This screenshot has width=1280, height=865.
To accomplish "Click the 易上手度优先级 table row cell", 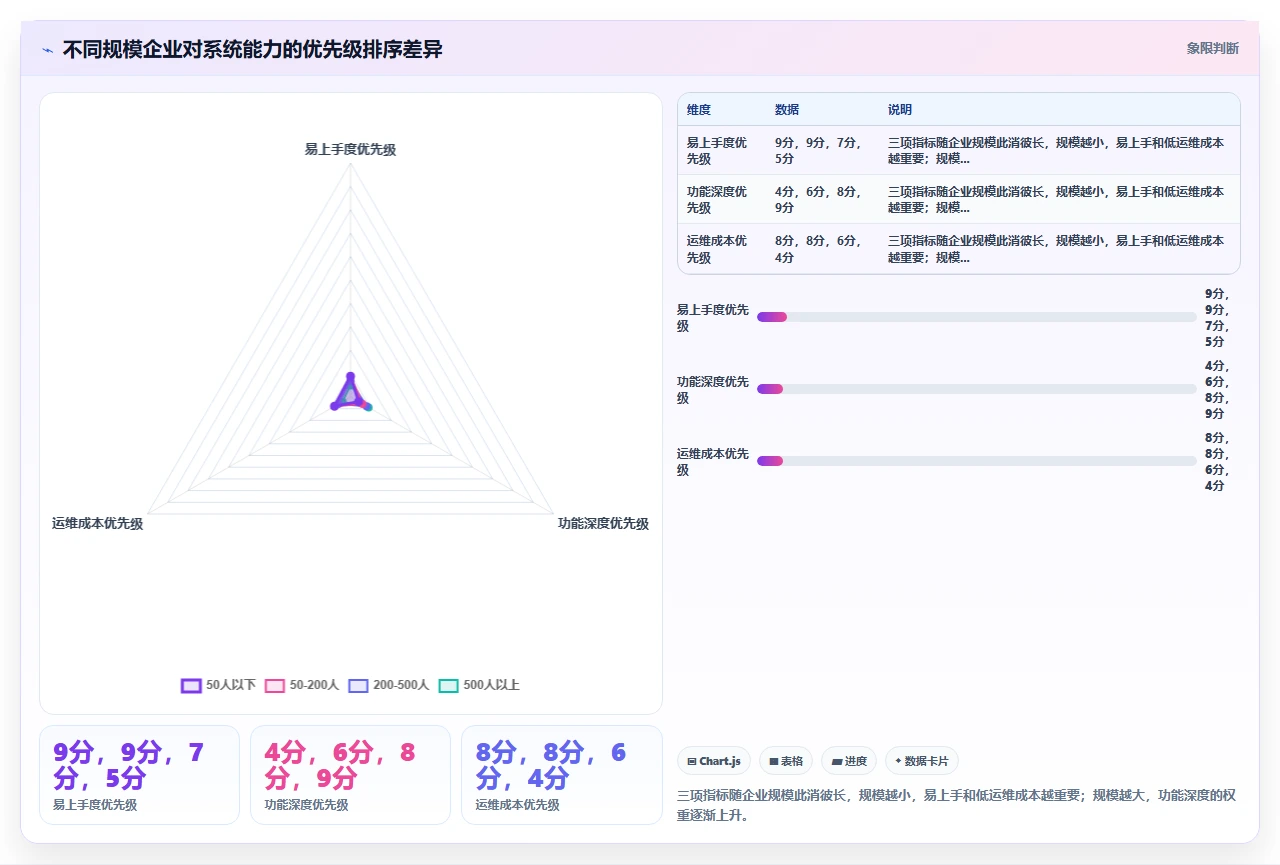I will tap(722, 150).
